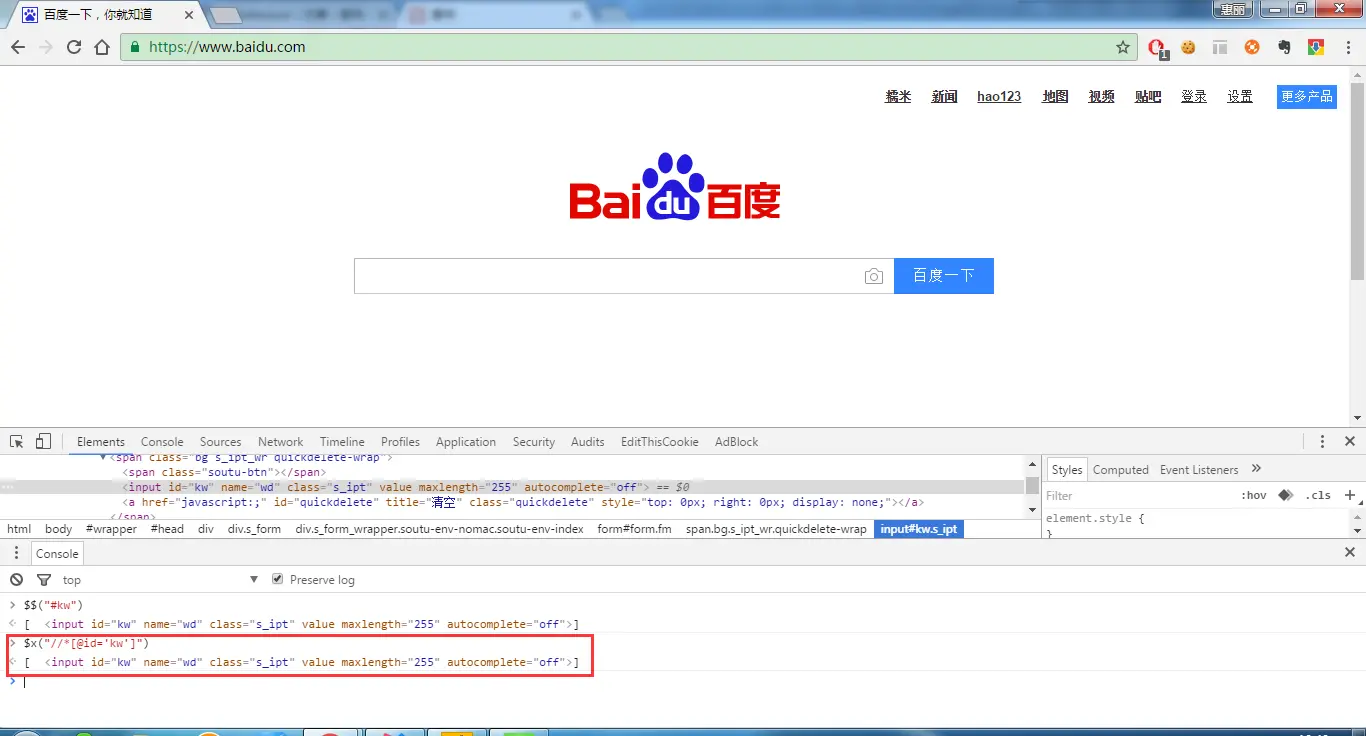Clear the console with the ban icon
This screenshot has height=736, width=1366.
(x=17, y=580)
